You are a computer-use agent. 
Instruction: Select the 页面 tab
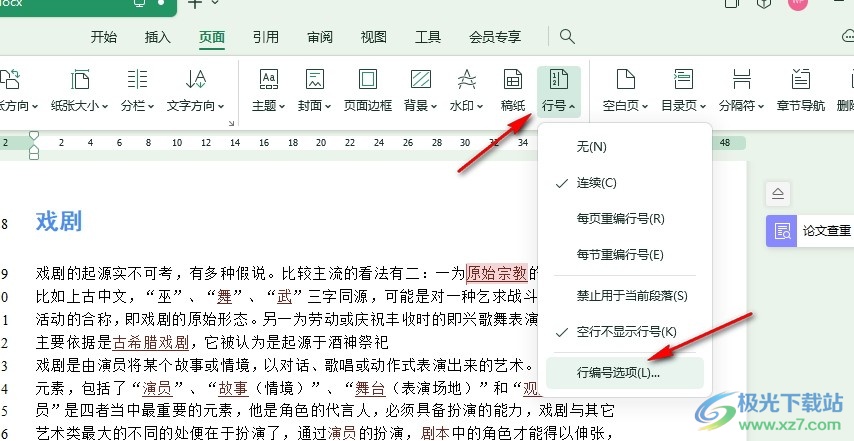point(212,37)
